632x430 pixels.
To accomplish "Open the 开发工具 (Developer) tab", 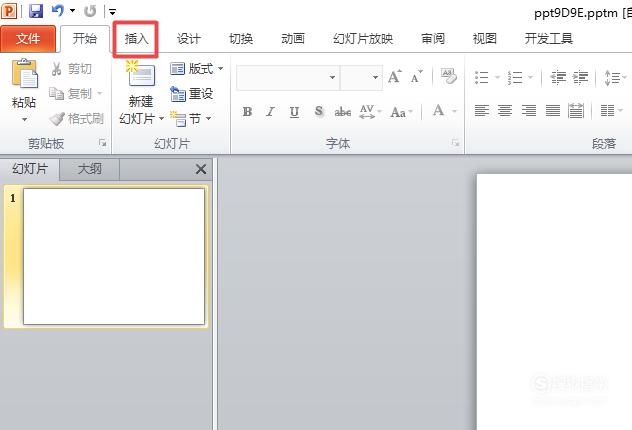I will [x=549, y=39].
